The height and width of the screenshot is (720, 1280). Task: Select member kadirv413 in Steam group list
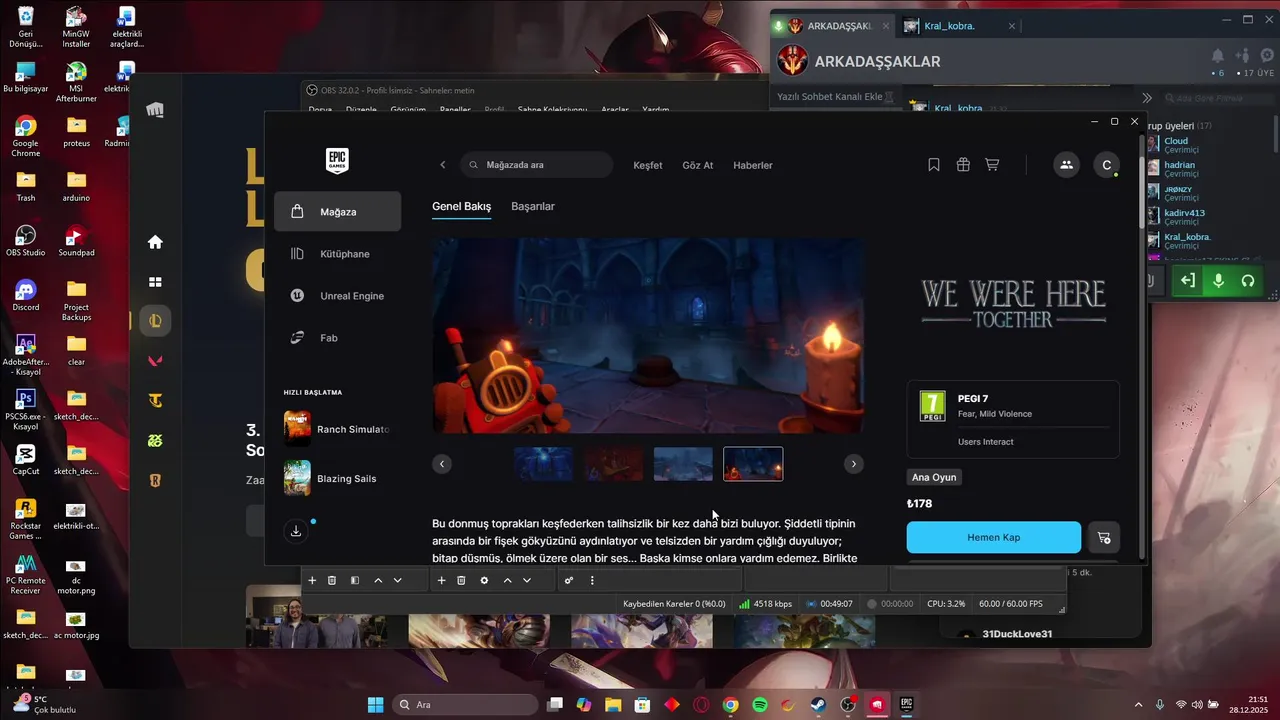(x=1185, y=213)
